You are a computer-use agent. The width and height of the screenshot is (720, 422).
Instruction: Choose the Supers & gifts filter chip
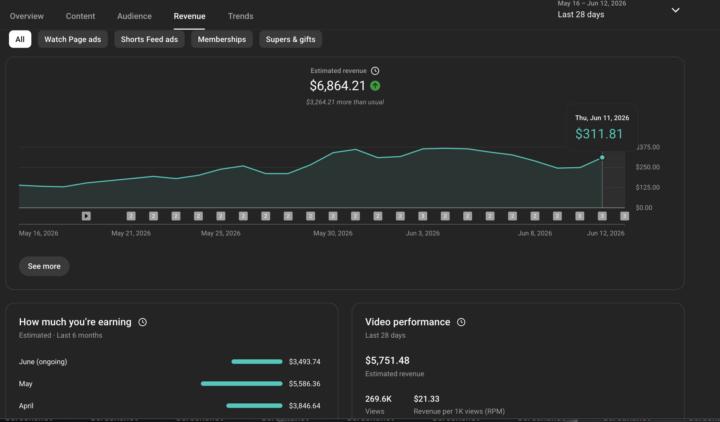[x=290, y=39]
